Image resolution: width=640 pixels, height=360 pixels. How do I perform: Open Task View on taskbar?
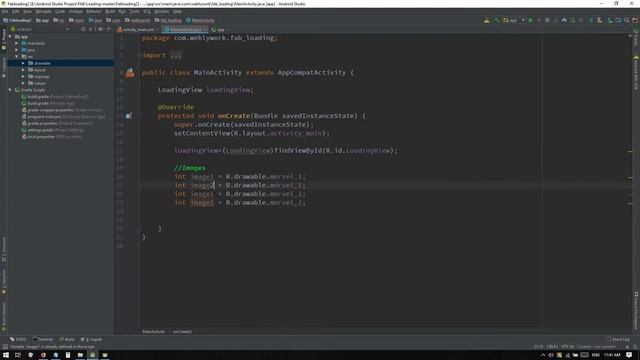(x=18, y=355)
